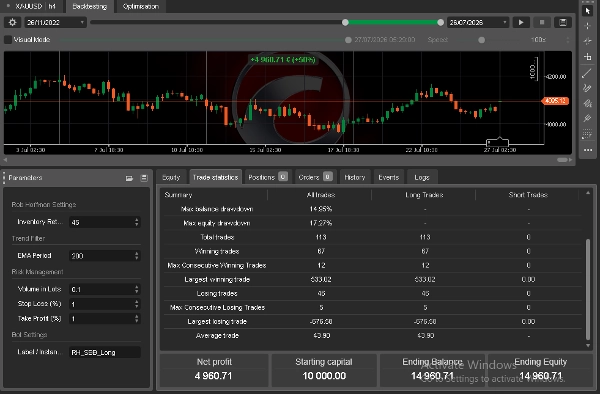
Task: Select the tool right below trend line
Action: pyautogui.click(x=587, y=88)
